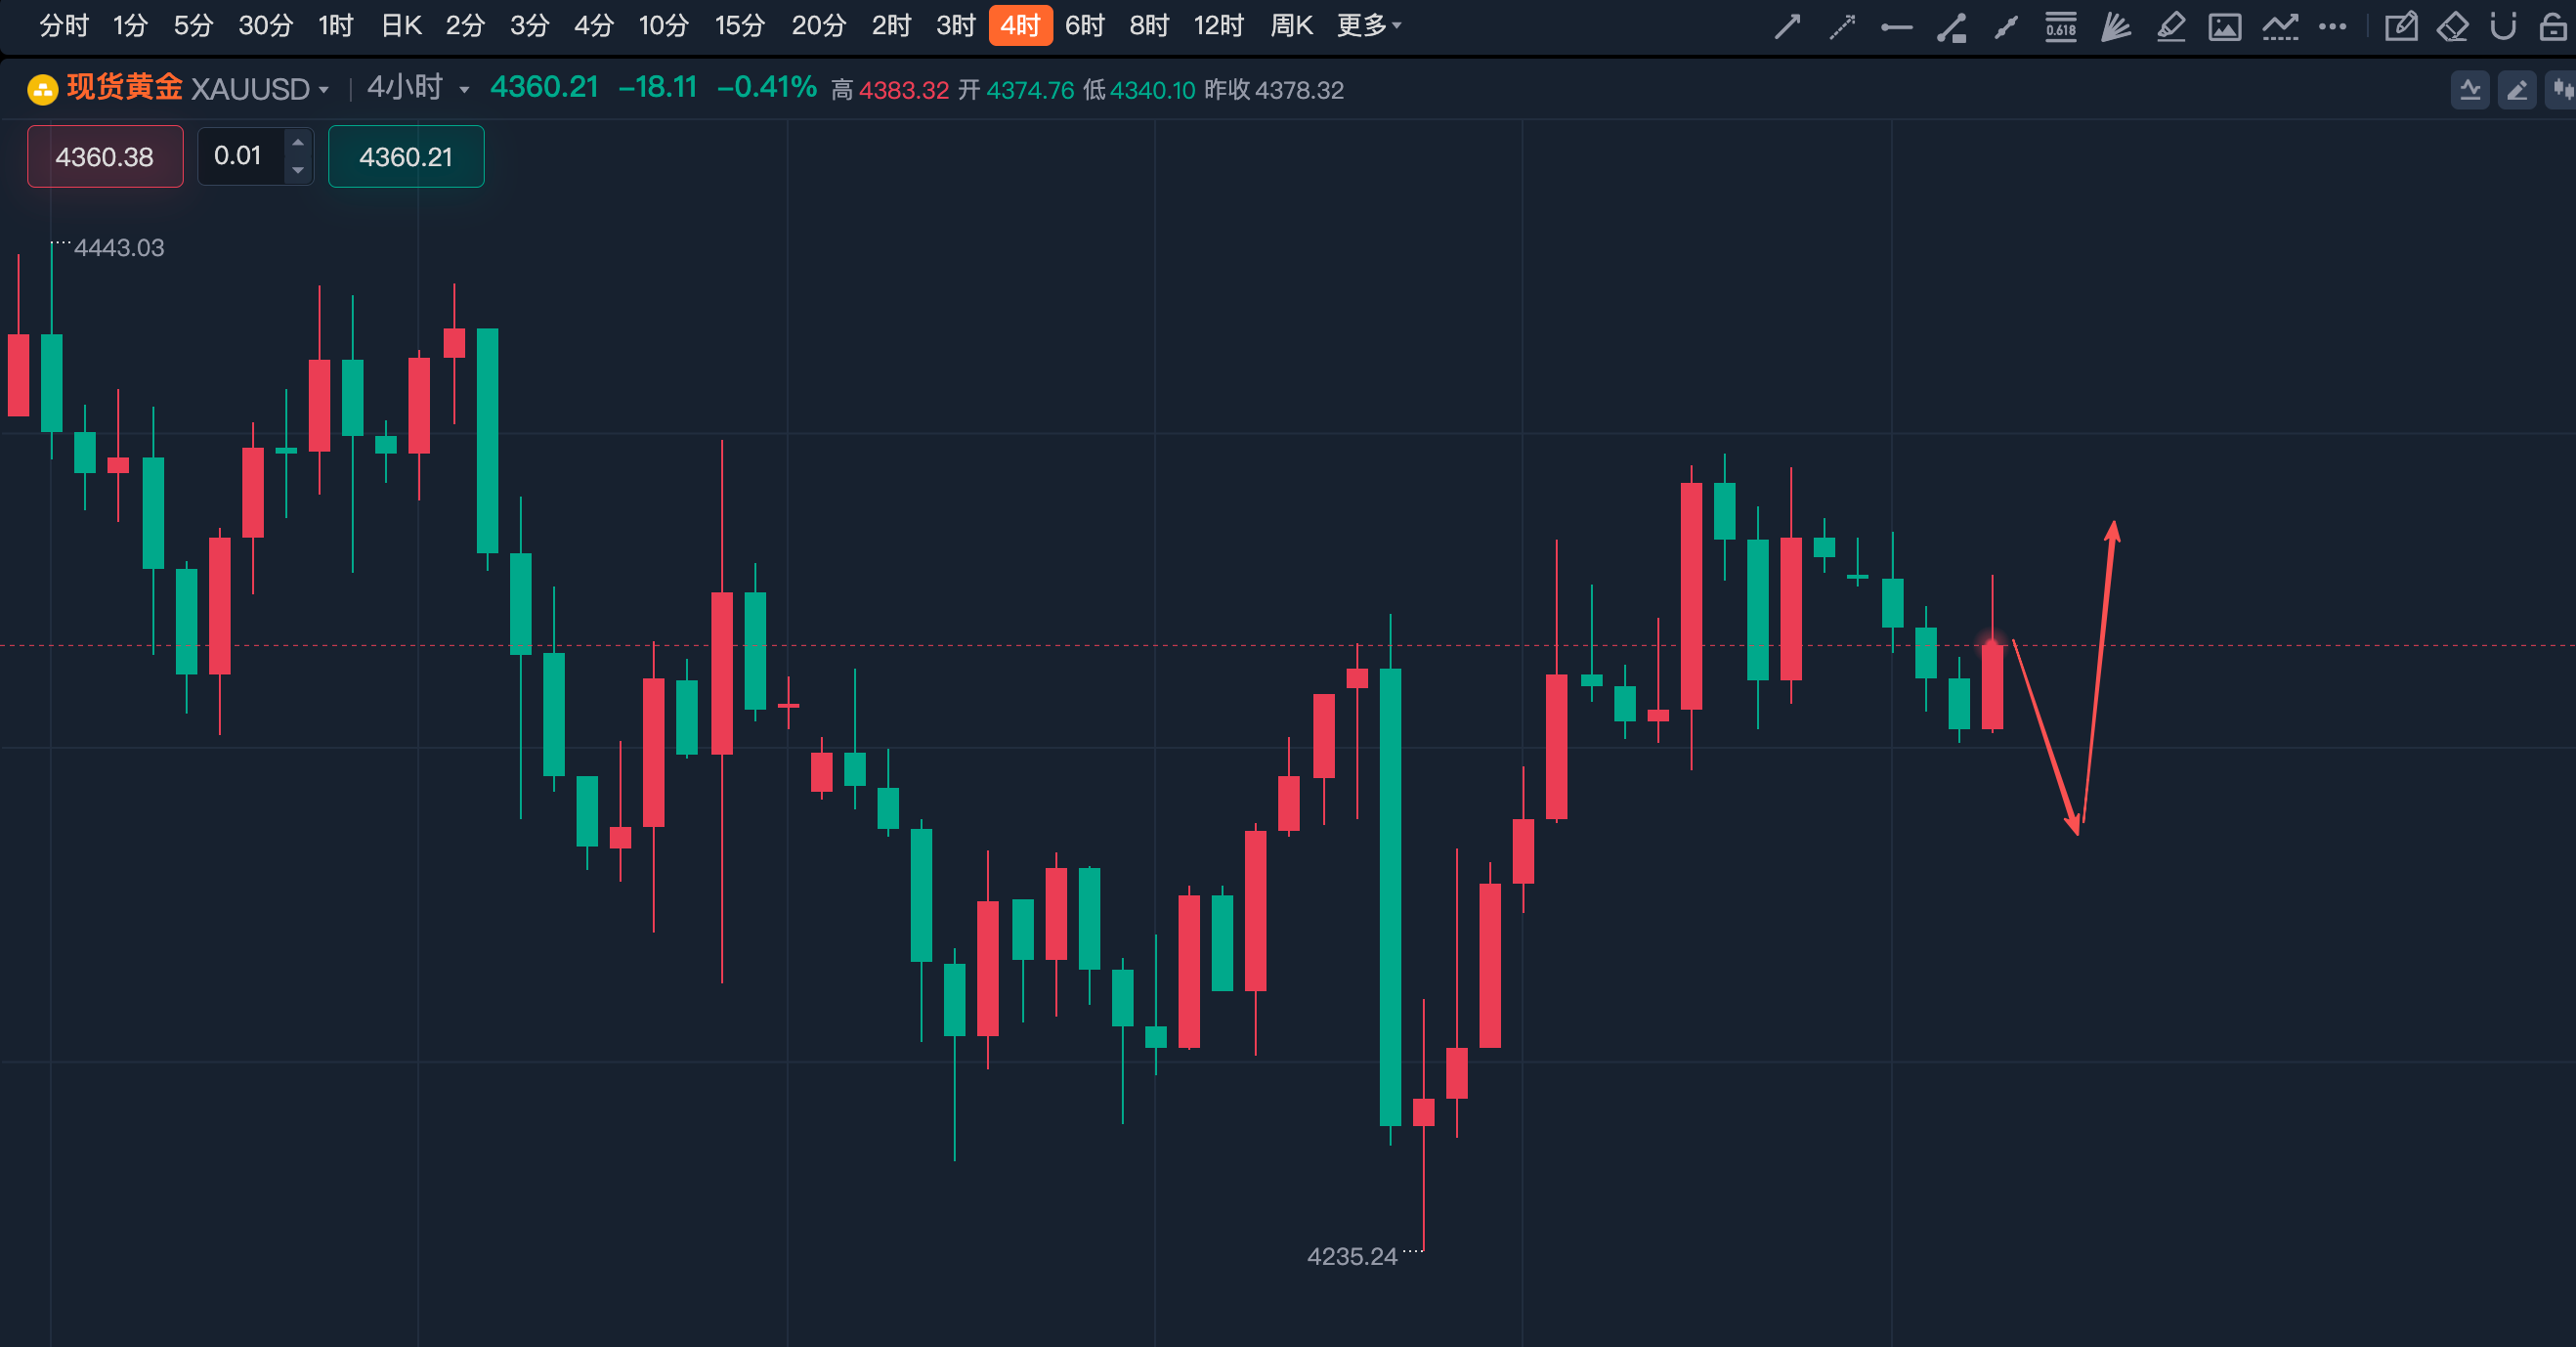The width and height of the screenshot is (2576, 1347).
Task: Toggle the magnet snap mode
Action: coord(2503,27)
